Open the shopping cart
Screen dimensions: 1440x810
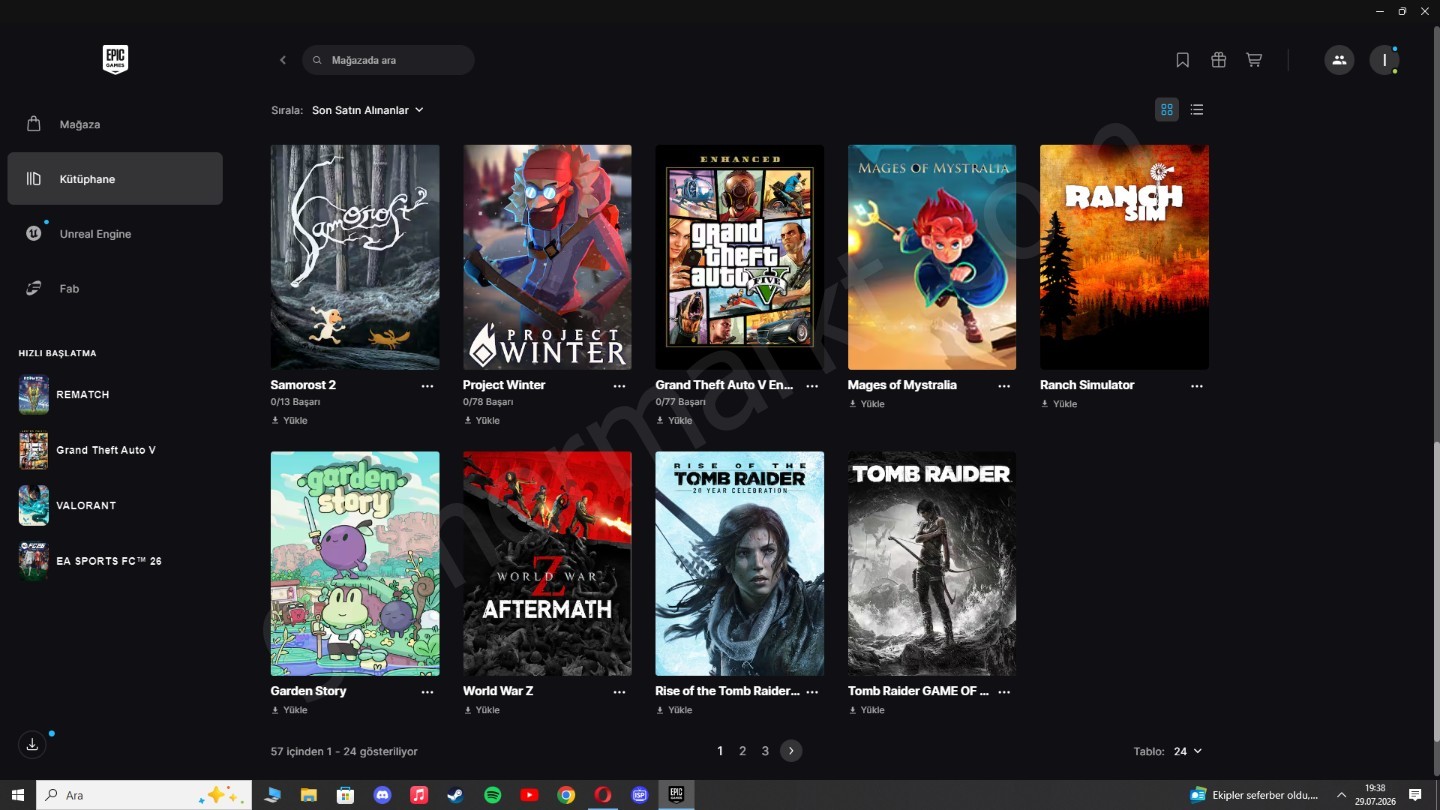(x=1254, y=60)
